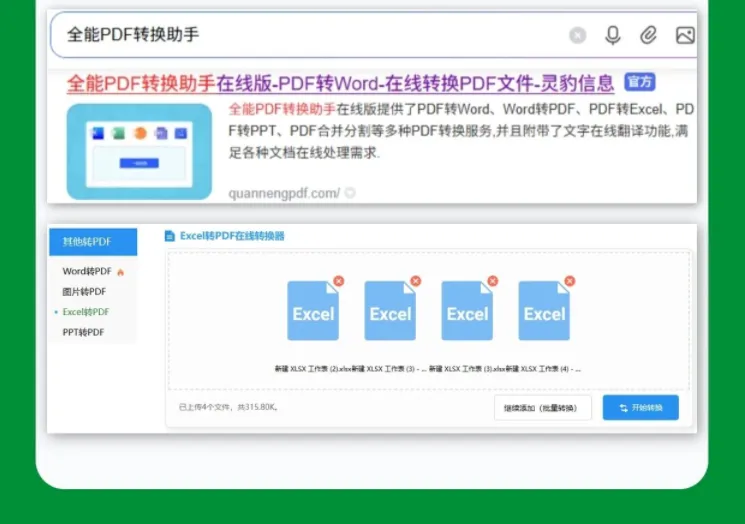The height and width of the screenshot is (524, 745).
Task: Click the small shield icon after the URL
Action: click(x=350, y=193)
